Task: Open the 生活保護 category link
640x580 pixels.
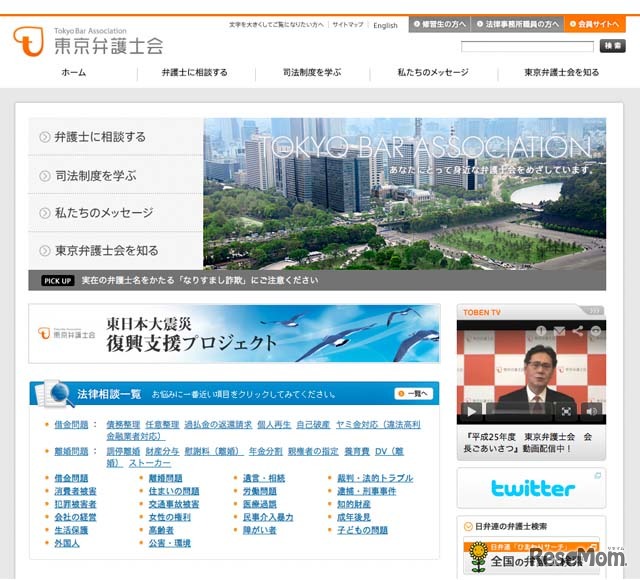Action: pyautogui.click(x=71, y=530)
